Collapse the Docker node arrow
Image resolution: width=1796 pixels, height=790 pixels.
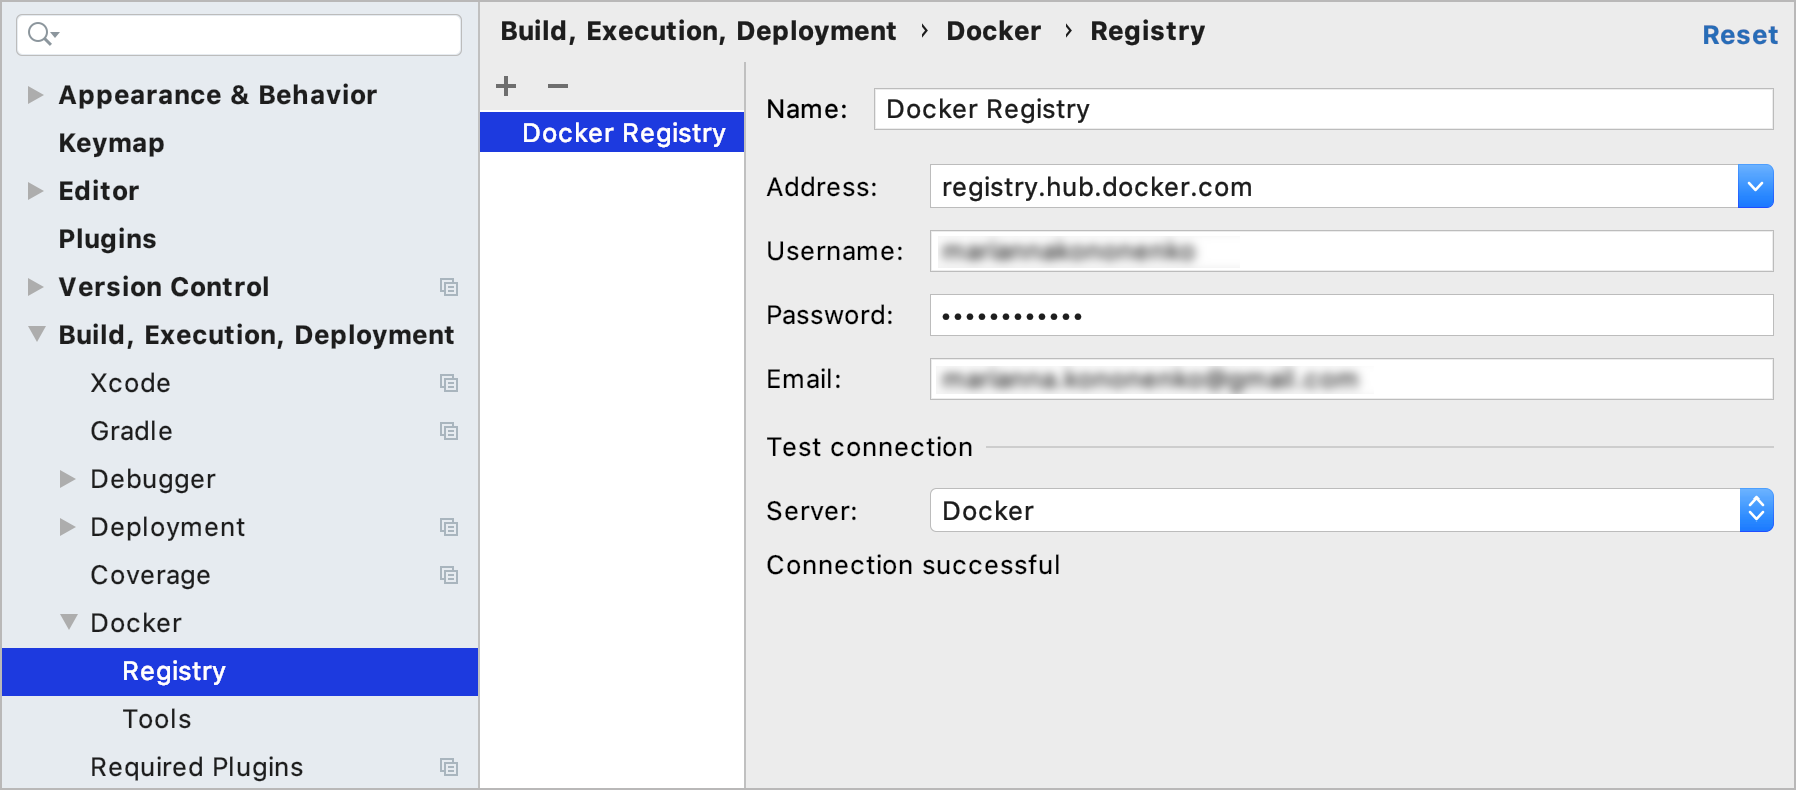point(68,622)
